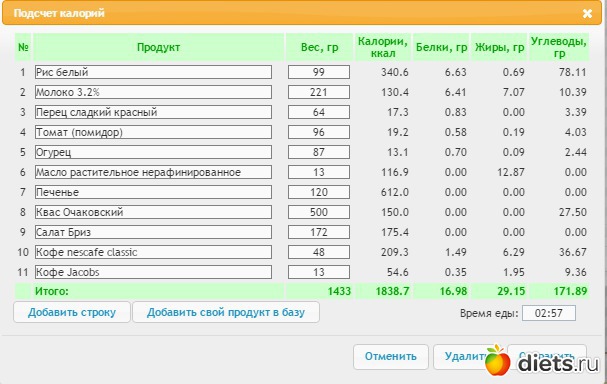
Task: Close the Подсчет калорий dialog
Action: point(587,14)
